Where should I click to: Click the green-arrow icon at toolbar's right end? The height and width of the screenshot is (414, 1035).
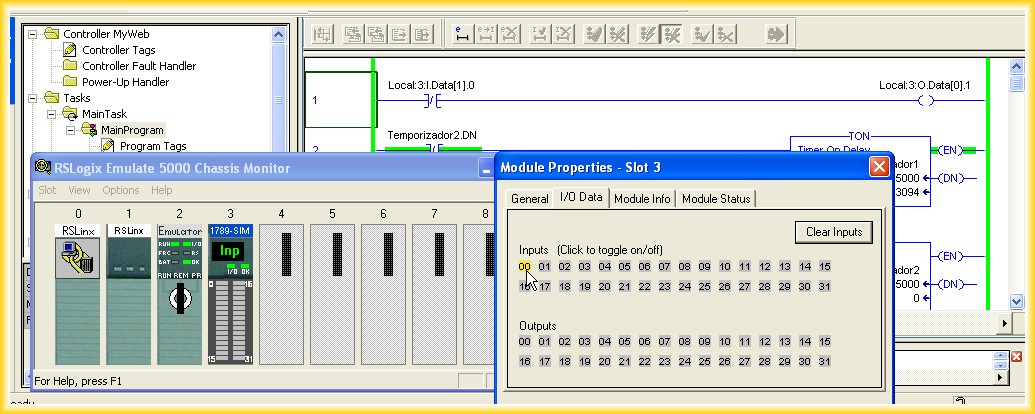[x=776, y=35]
